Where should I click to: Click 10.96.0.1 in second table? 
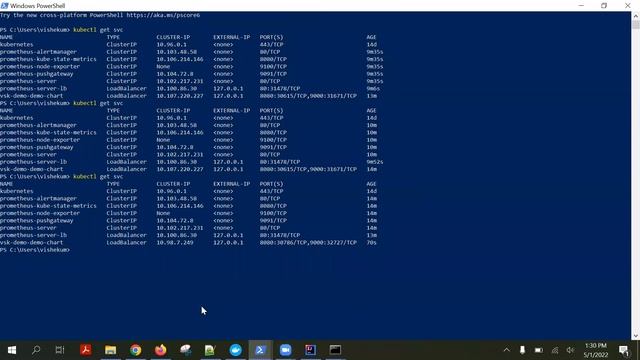171,118
